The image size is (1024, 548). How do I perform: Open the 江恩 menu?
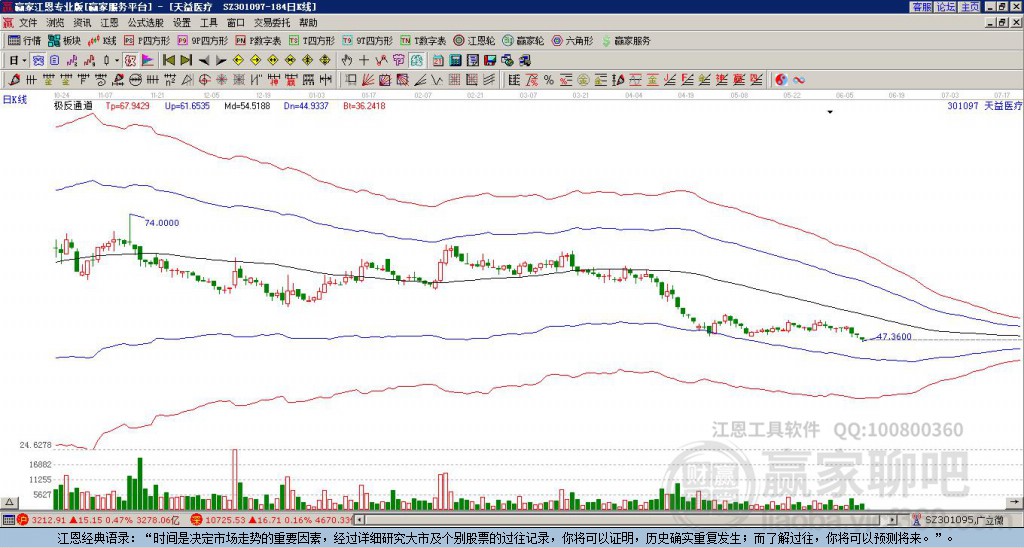(110, 23)
